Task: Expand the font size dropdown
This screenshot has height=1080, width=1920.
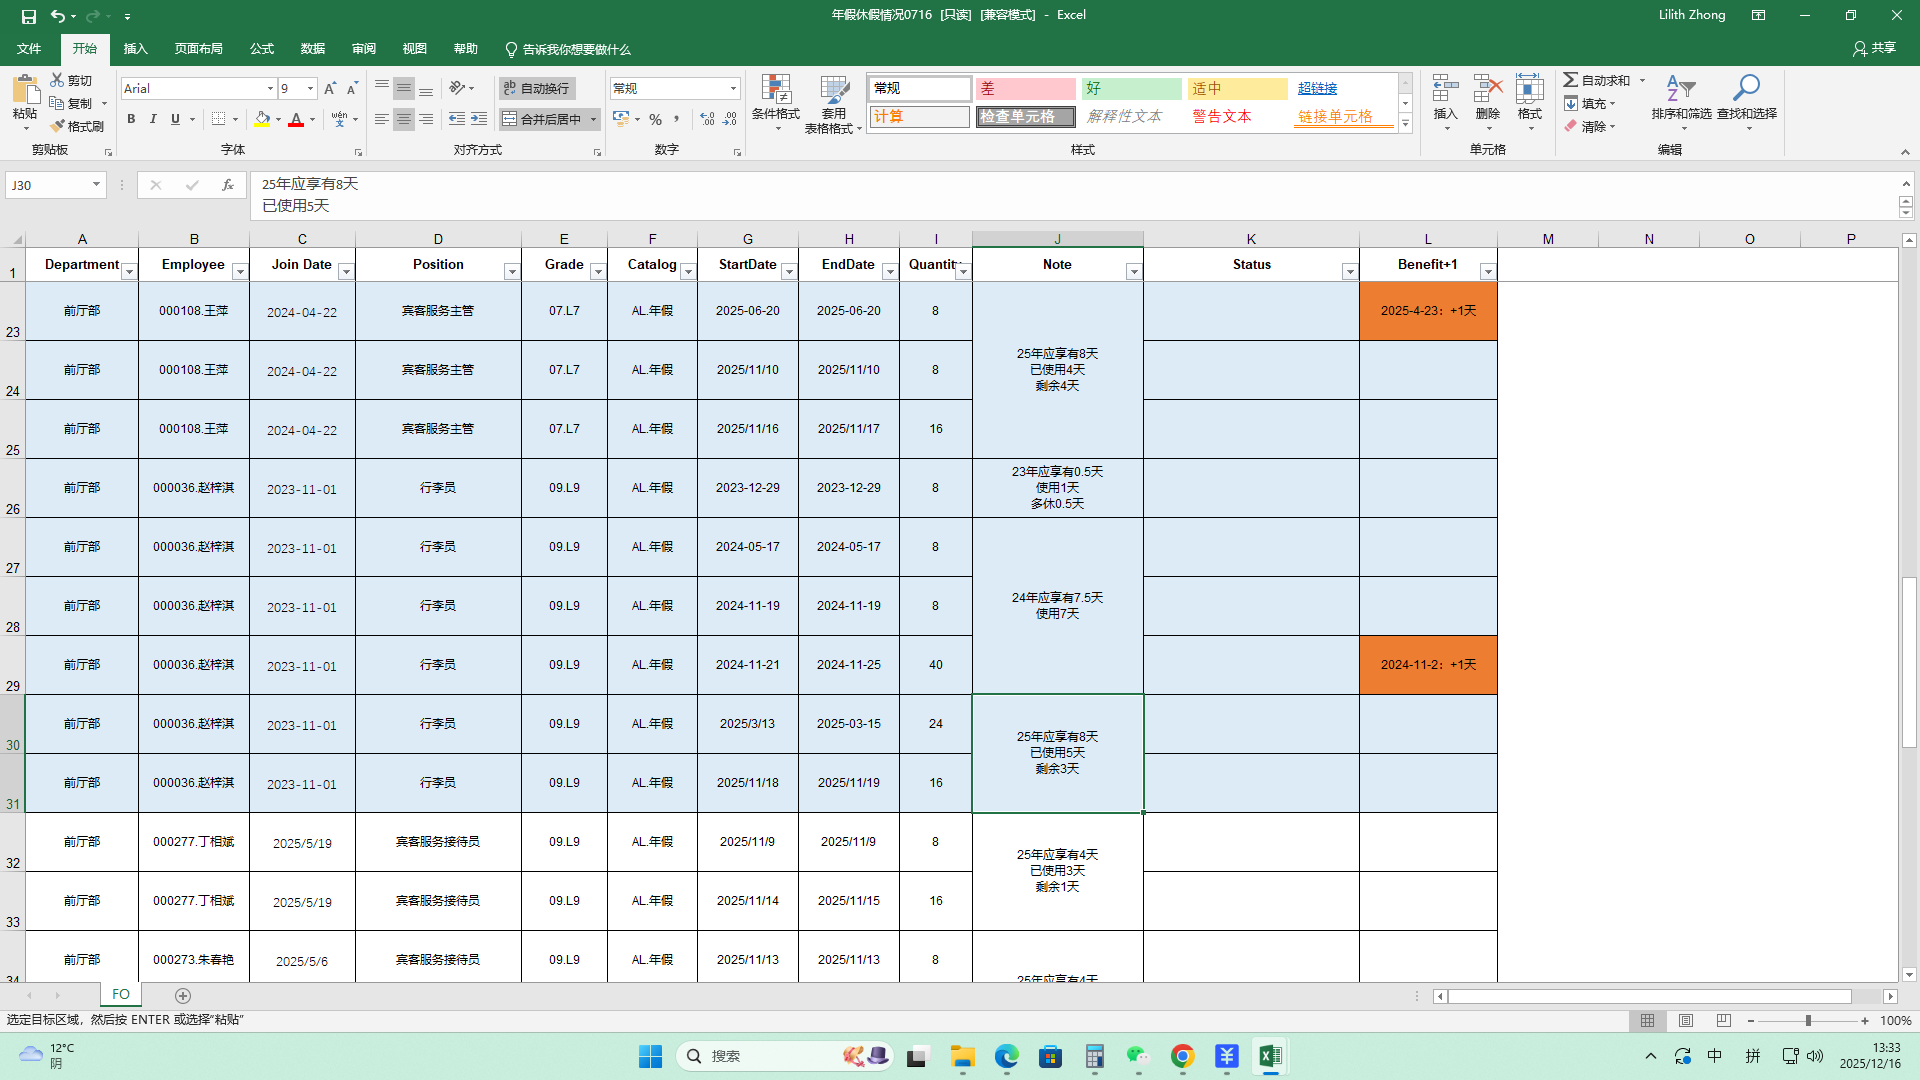Action: (x=310, y=88)
